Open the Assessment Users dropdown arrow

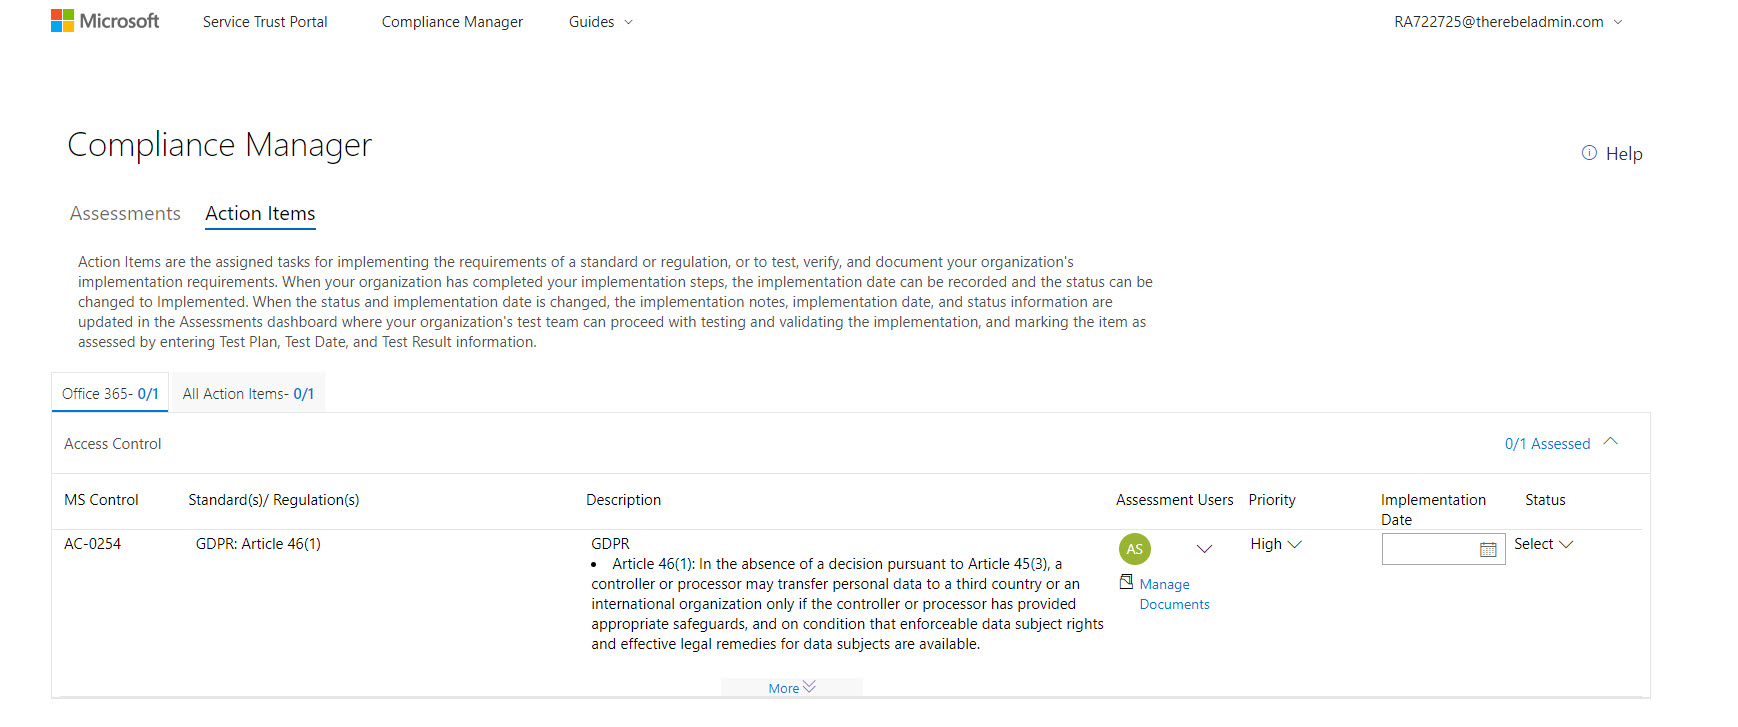click(x=1204, y=549)
